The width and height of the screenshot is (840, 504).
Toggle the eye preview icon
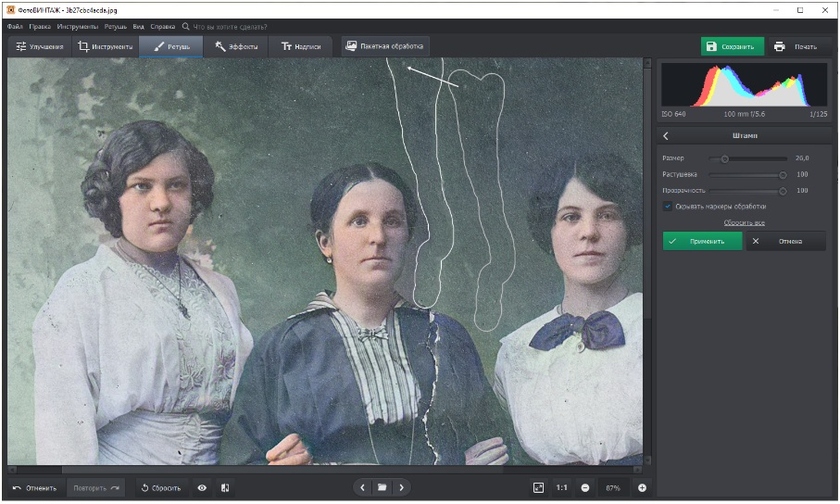202,488
